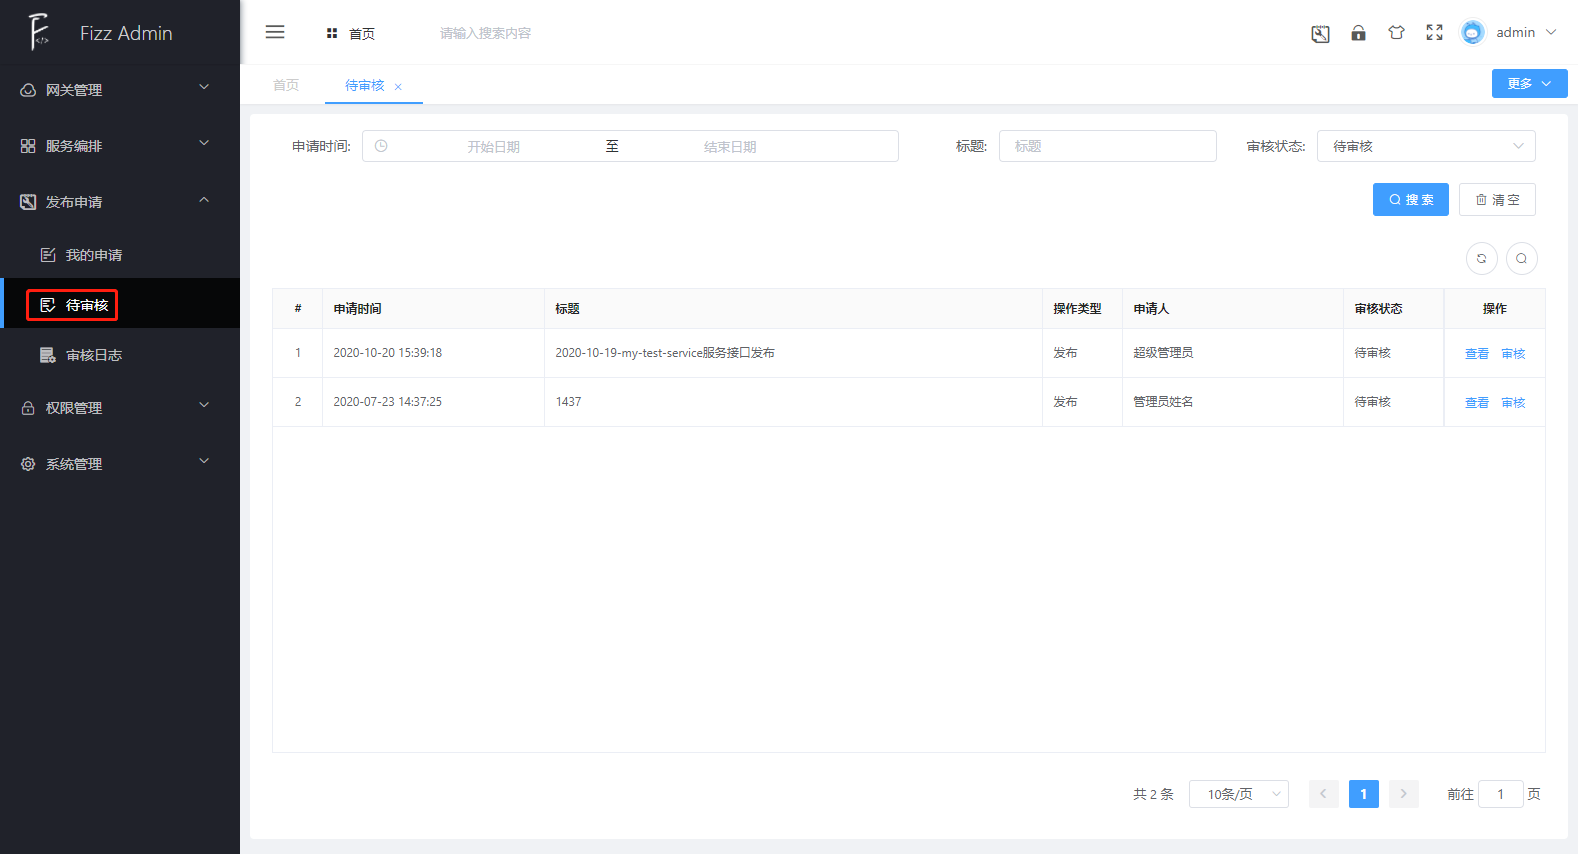Expand the 系统管理 menu chevron
This screenshot has width=1578, height=854.
click(x=204, y=461)
